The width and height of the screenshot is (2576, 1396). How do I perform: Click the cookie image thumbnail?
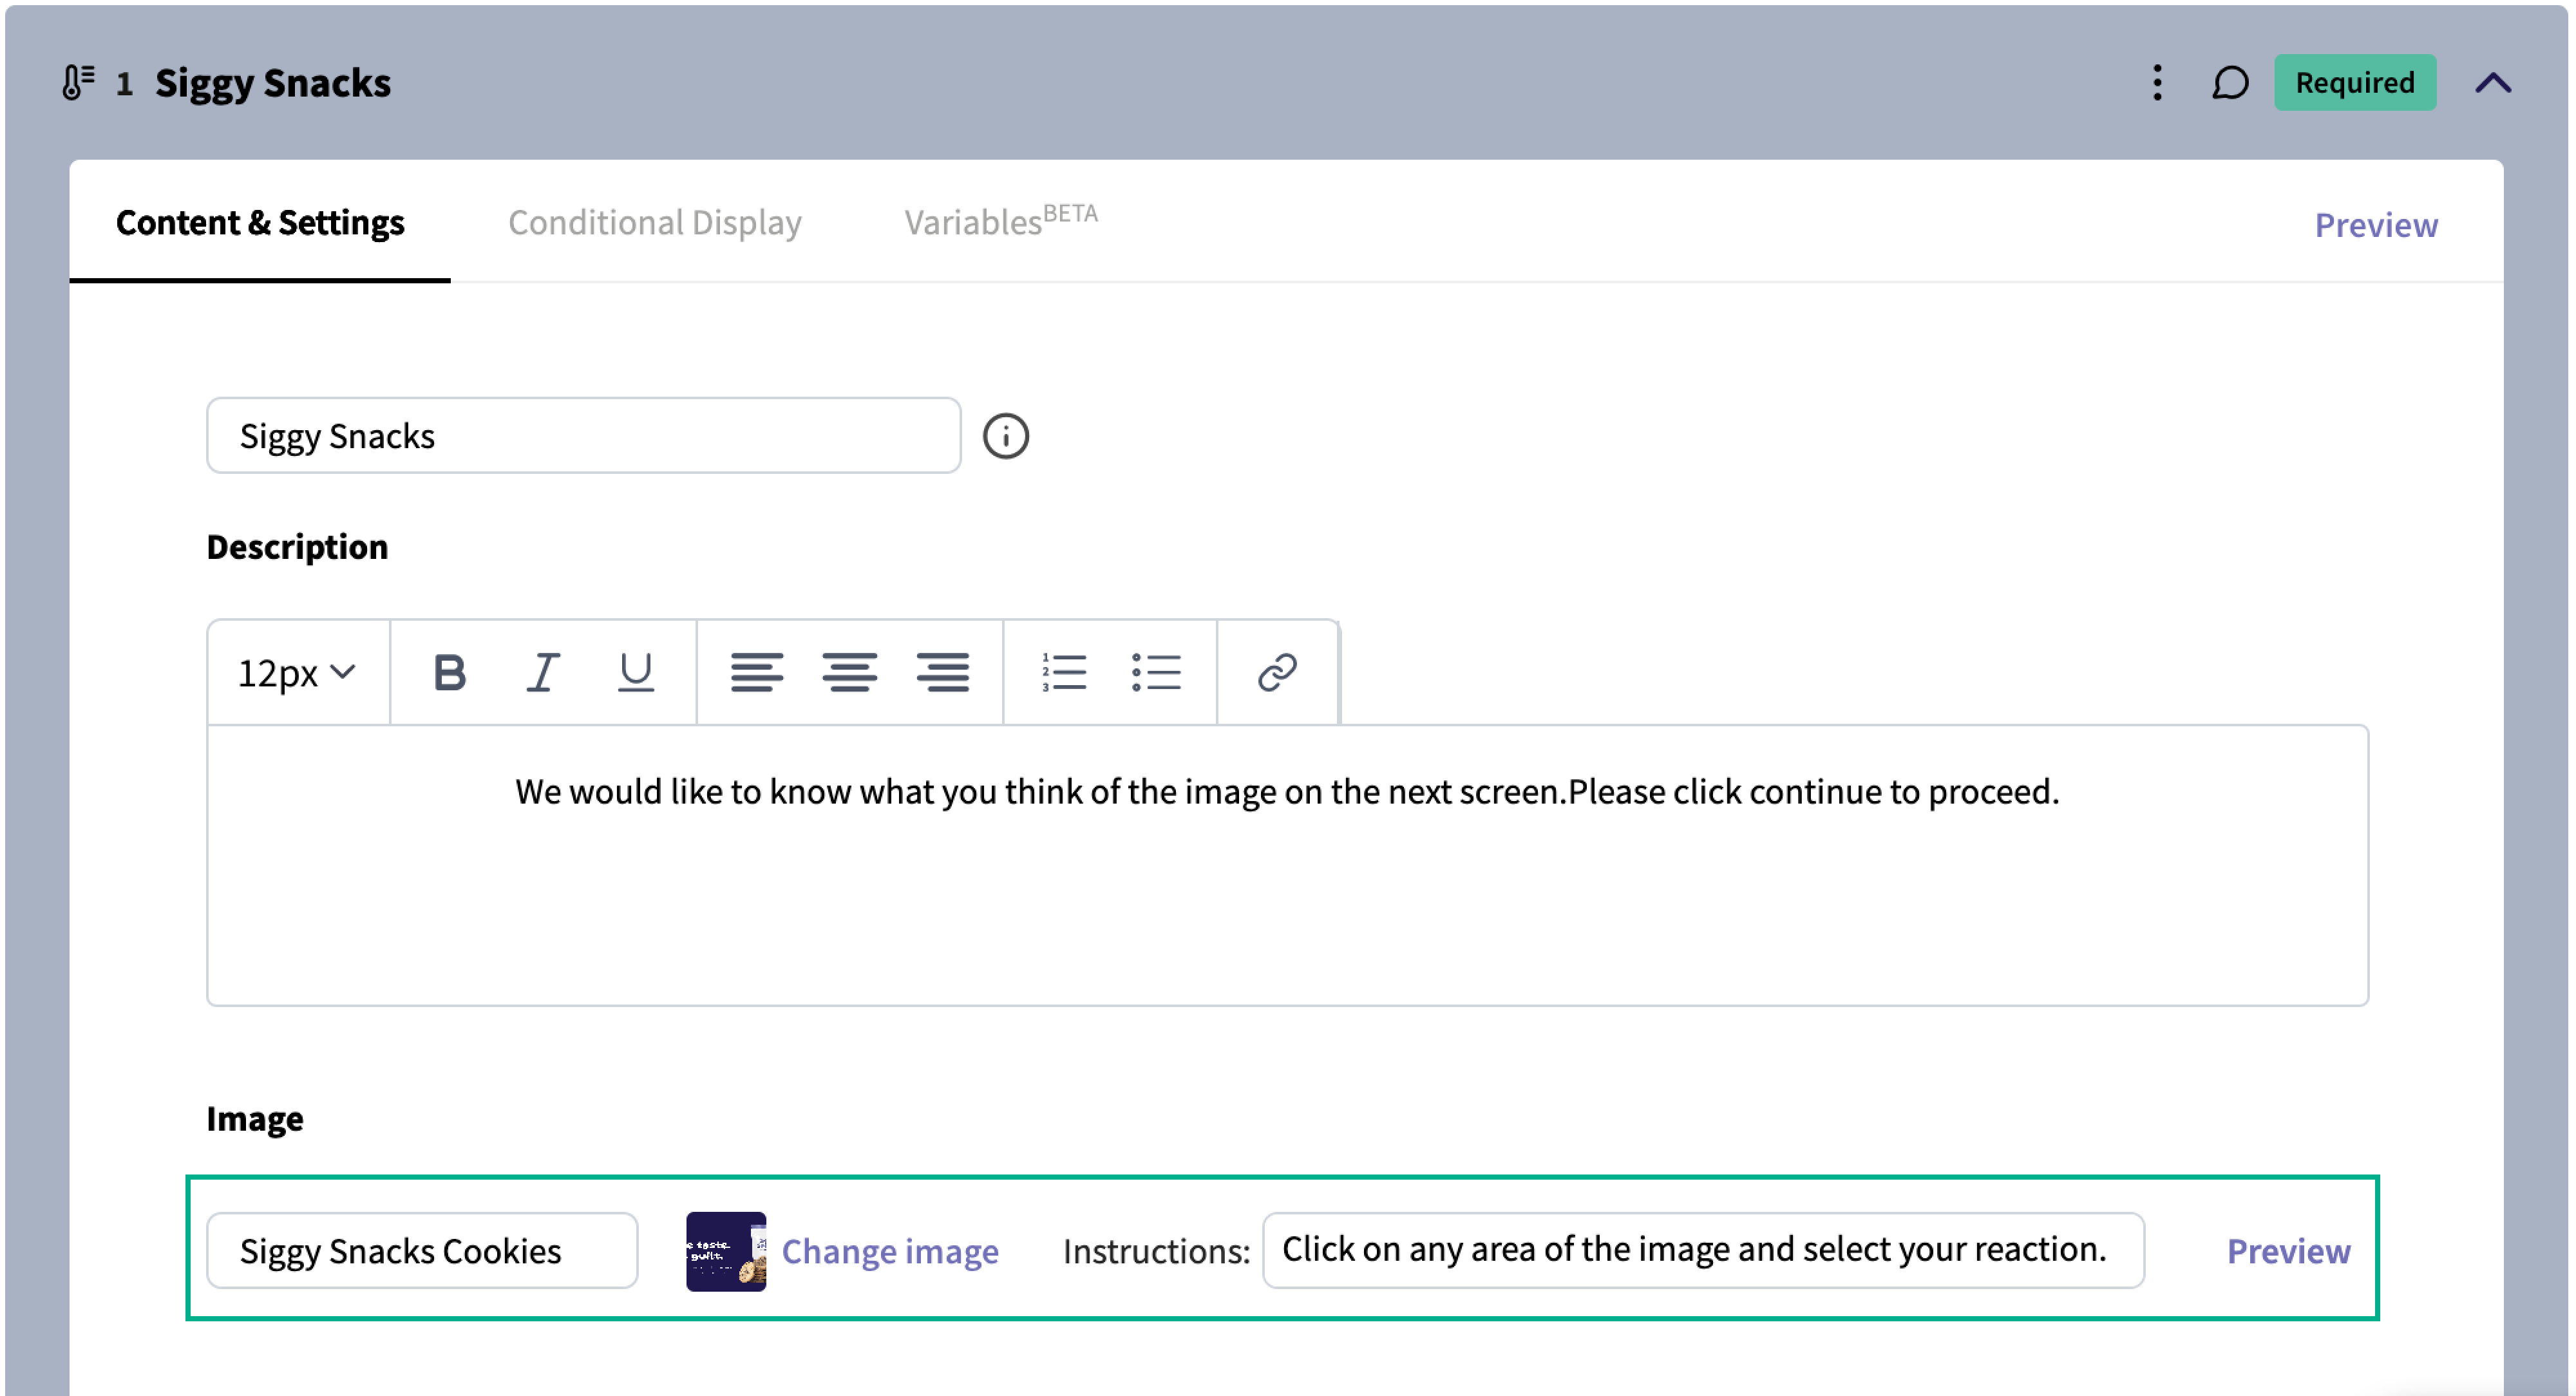pos(726,1250)
